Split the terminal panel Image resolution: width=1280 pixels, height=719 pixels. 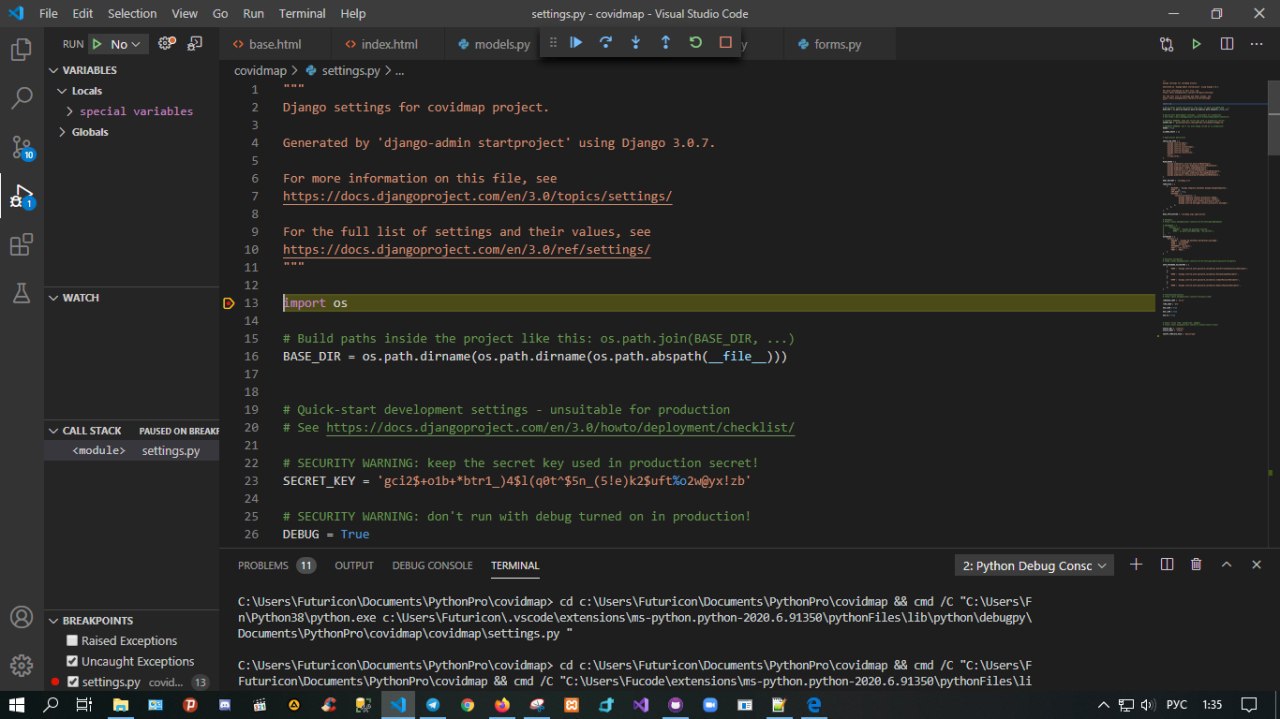[1166, 565]
